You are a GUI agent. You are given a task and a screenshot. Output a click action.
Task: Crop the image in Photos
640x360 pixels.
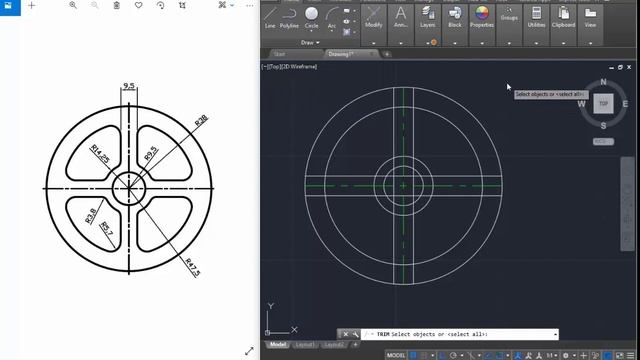point(182,5)
